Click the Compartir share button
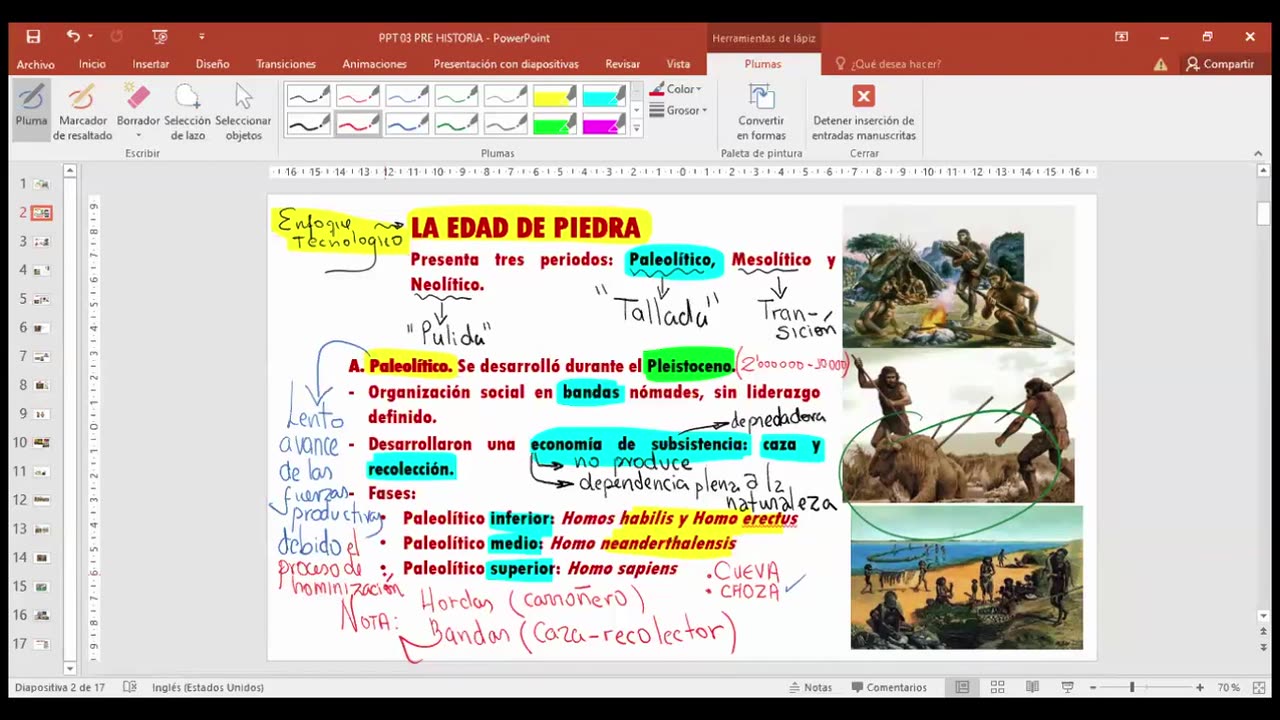Screen dimensions: 1280x720 coord(1220,64)
